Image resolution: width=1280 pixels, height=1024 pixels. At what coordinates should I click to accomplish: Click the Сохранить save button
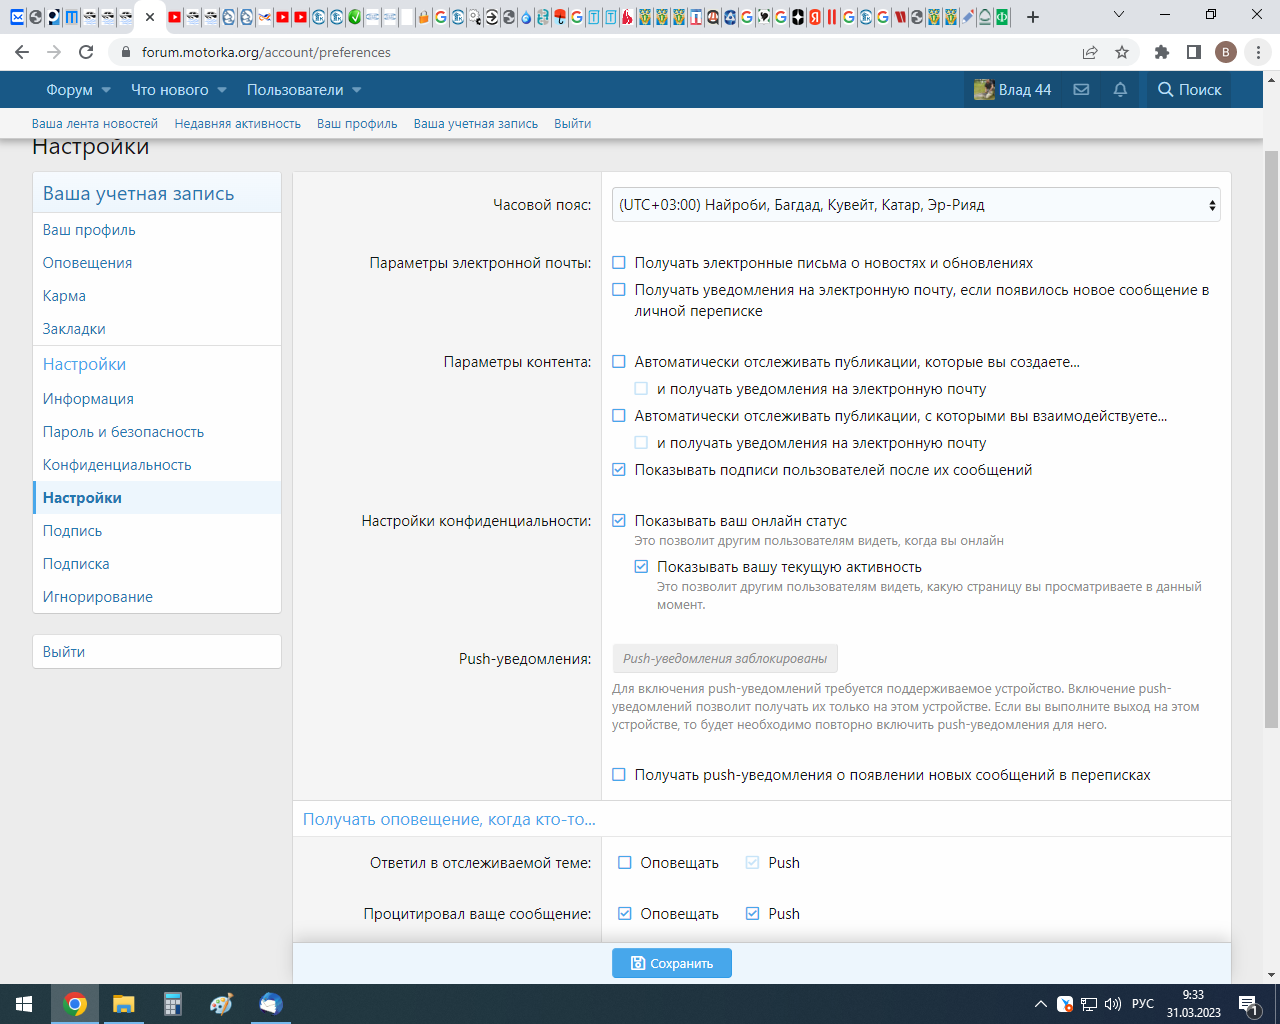671,963
